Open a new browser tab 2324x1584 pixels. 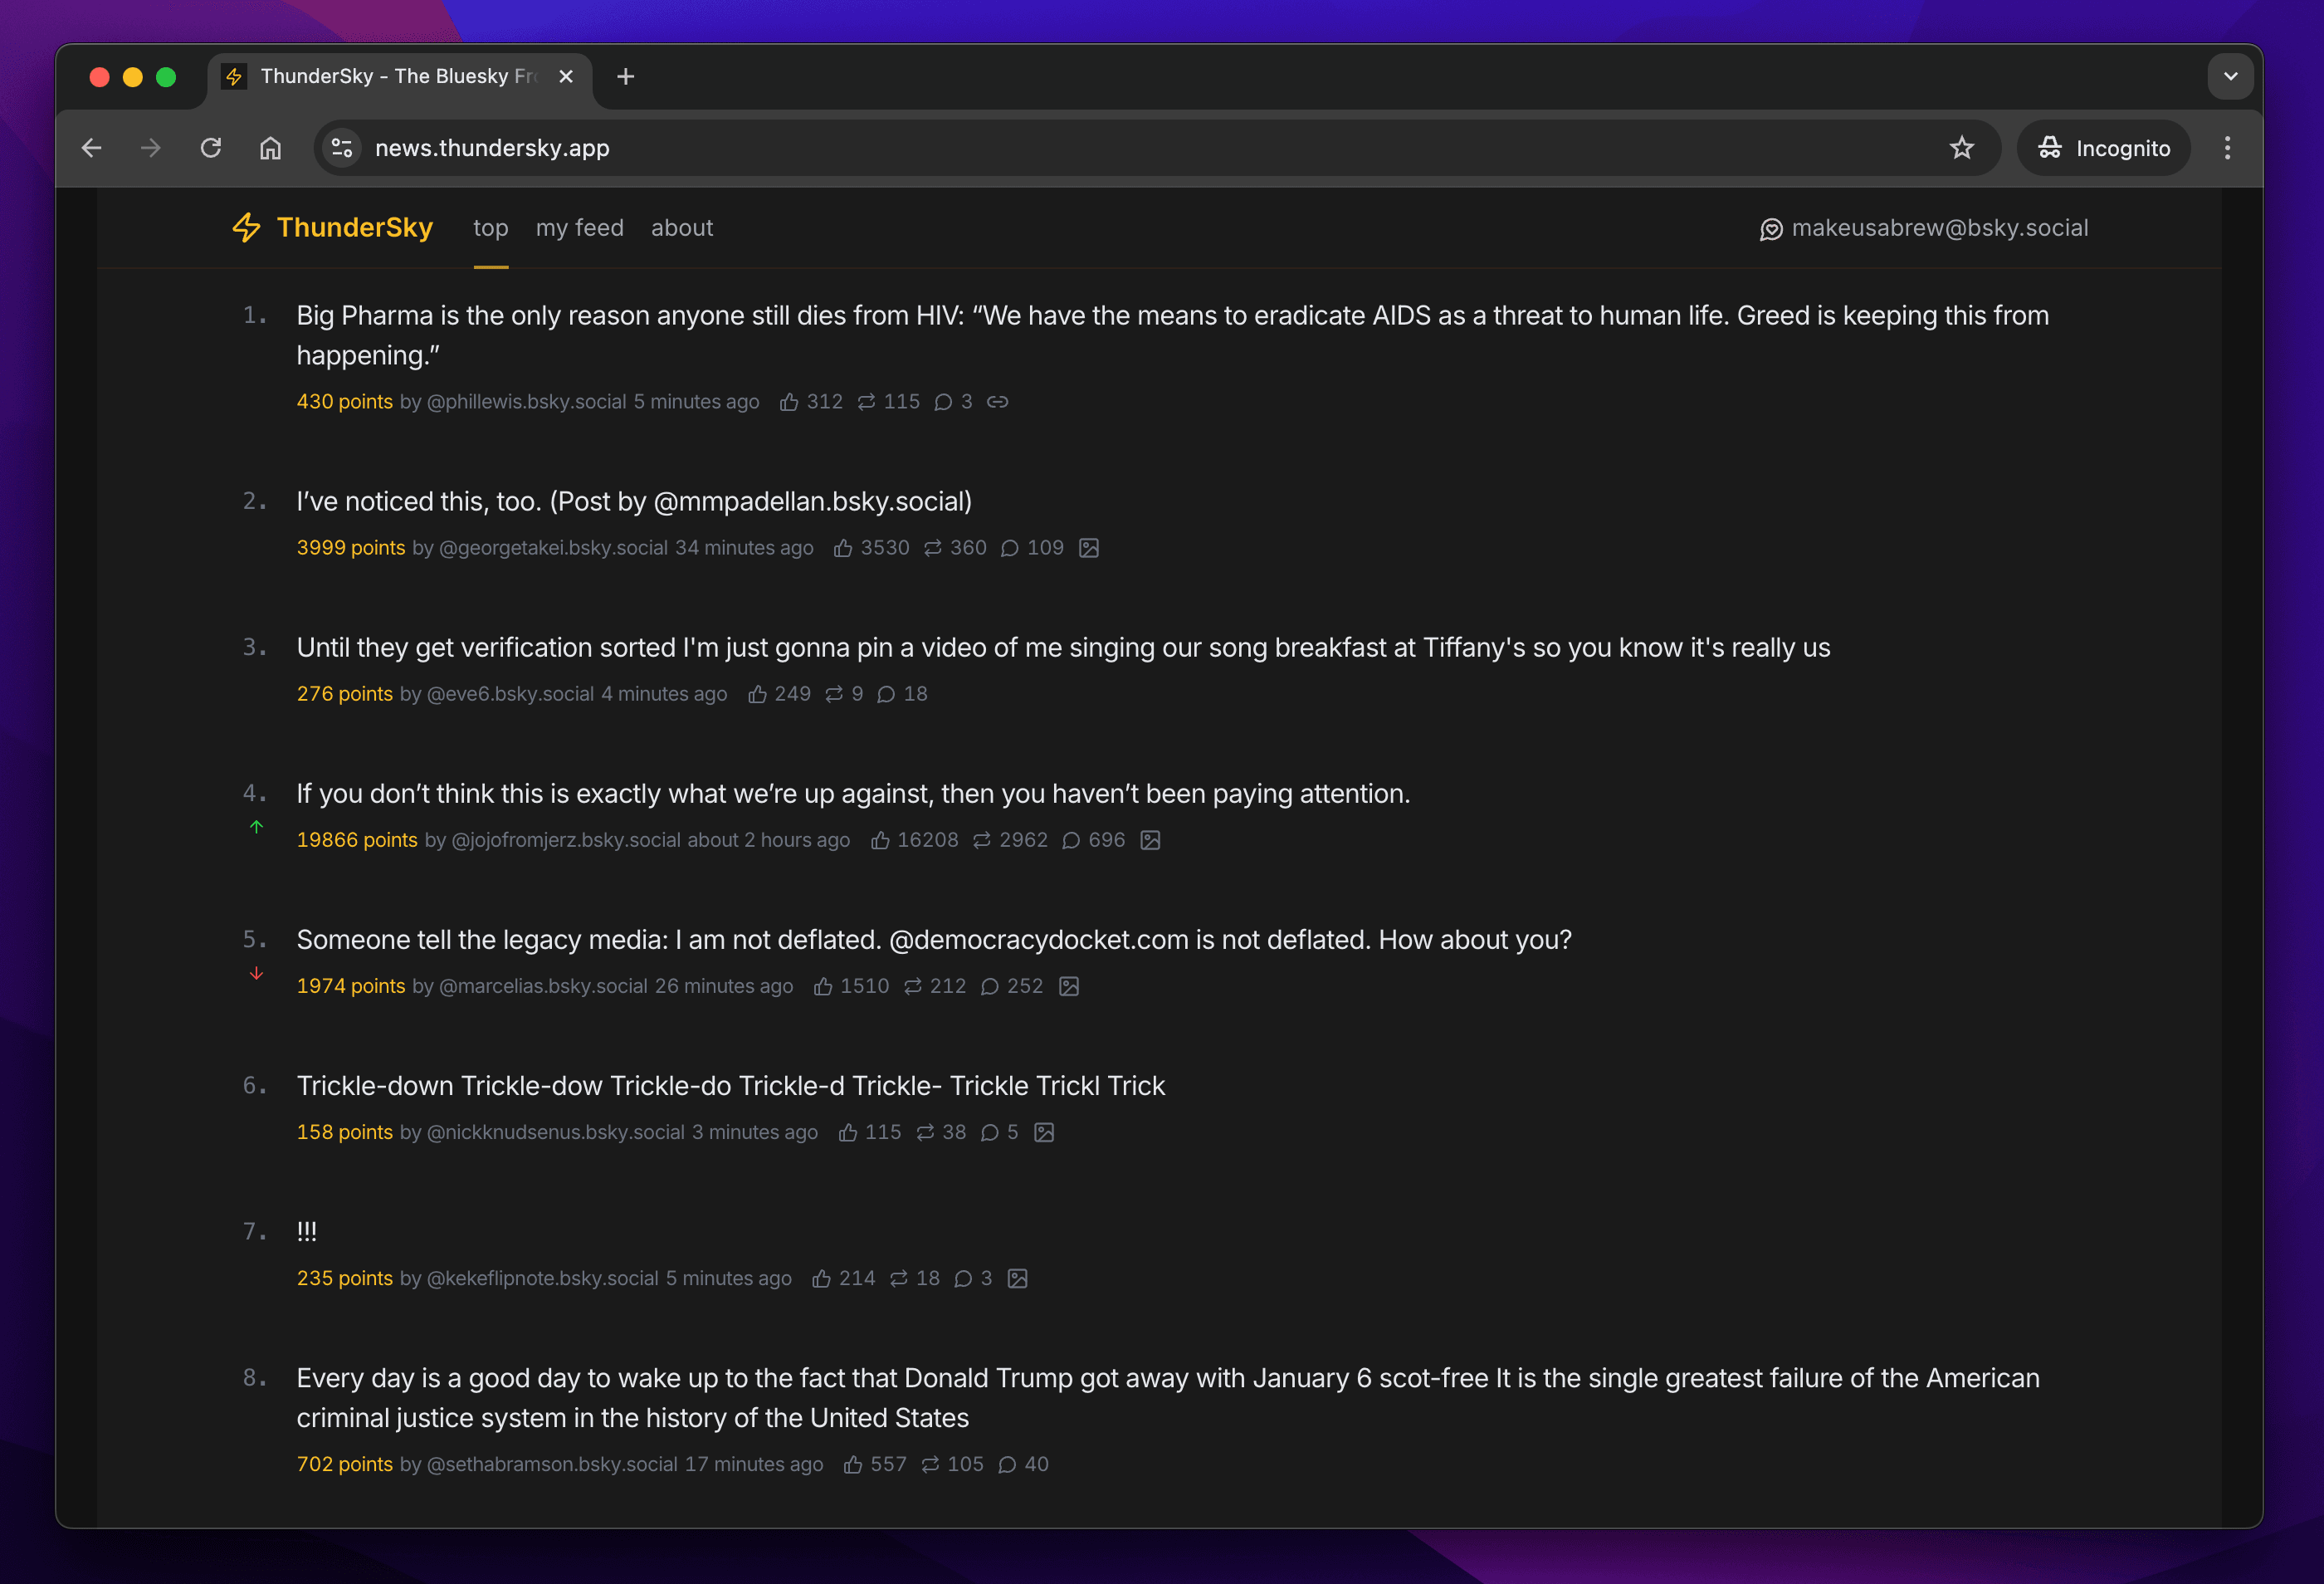tap(625, 76)
